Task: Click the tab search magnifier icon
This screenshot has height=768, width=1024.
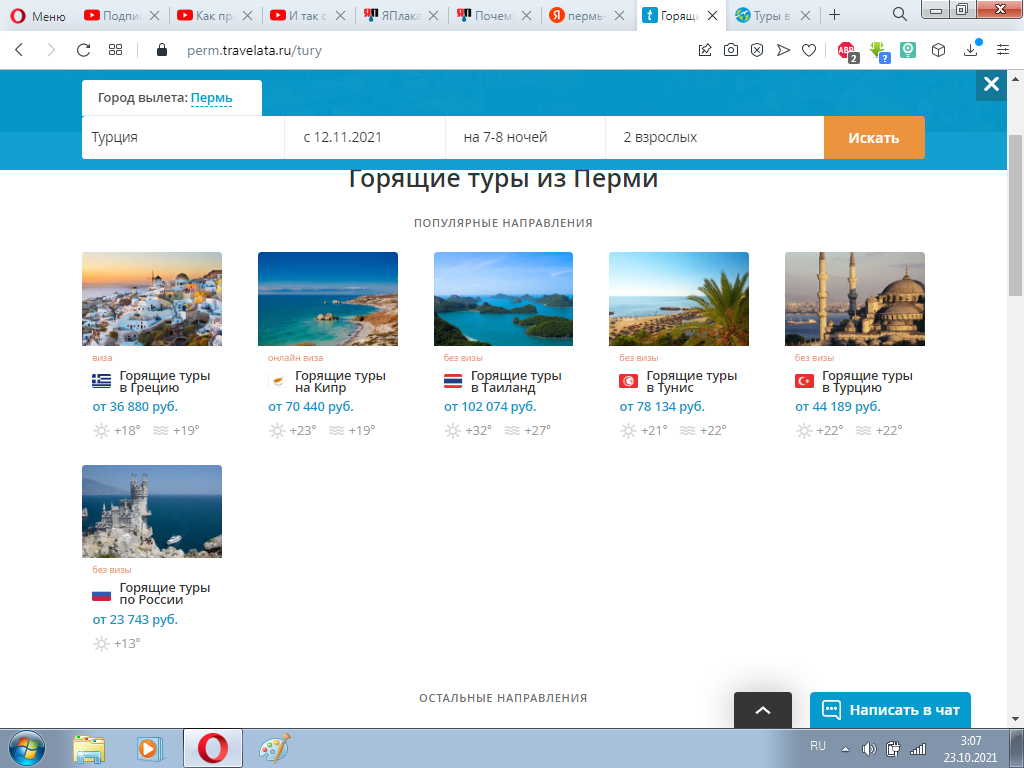Action: 899,14
